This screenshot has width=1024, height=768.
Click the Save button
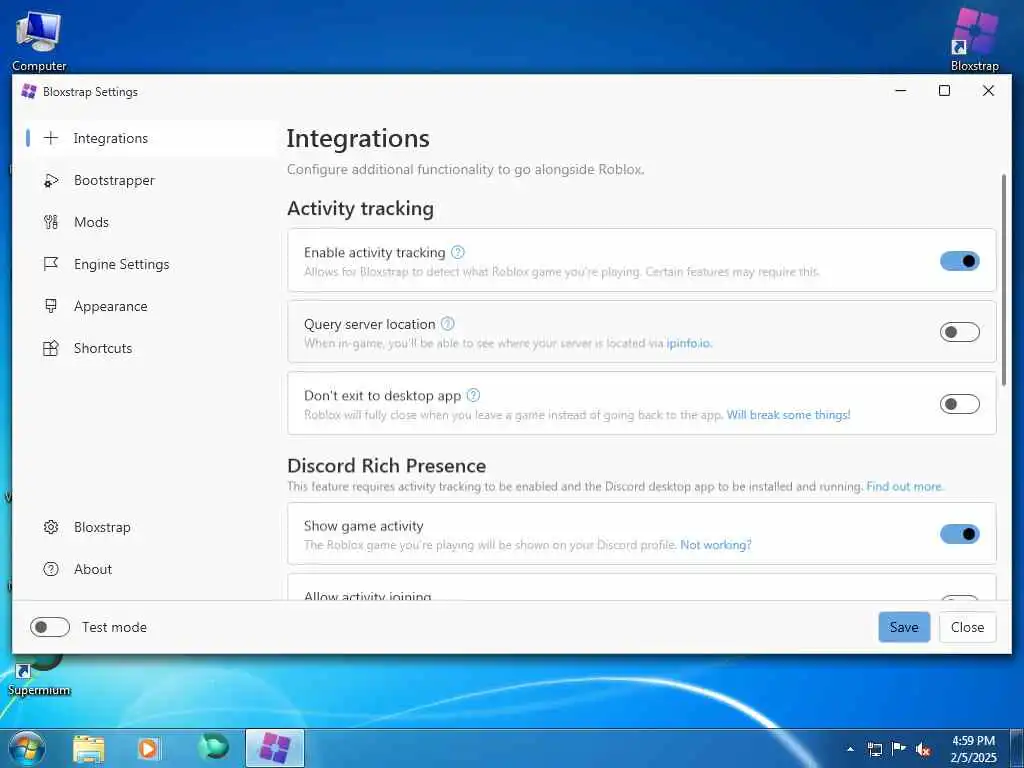pyautogui.click(x=904, y=627)
